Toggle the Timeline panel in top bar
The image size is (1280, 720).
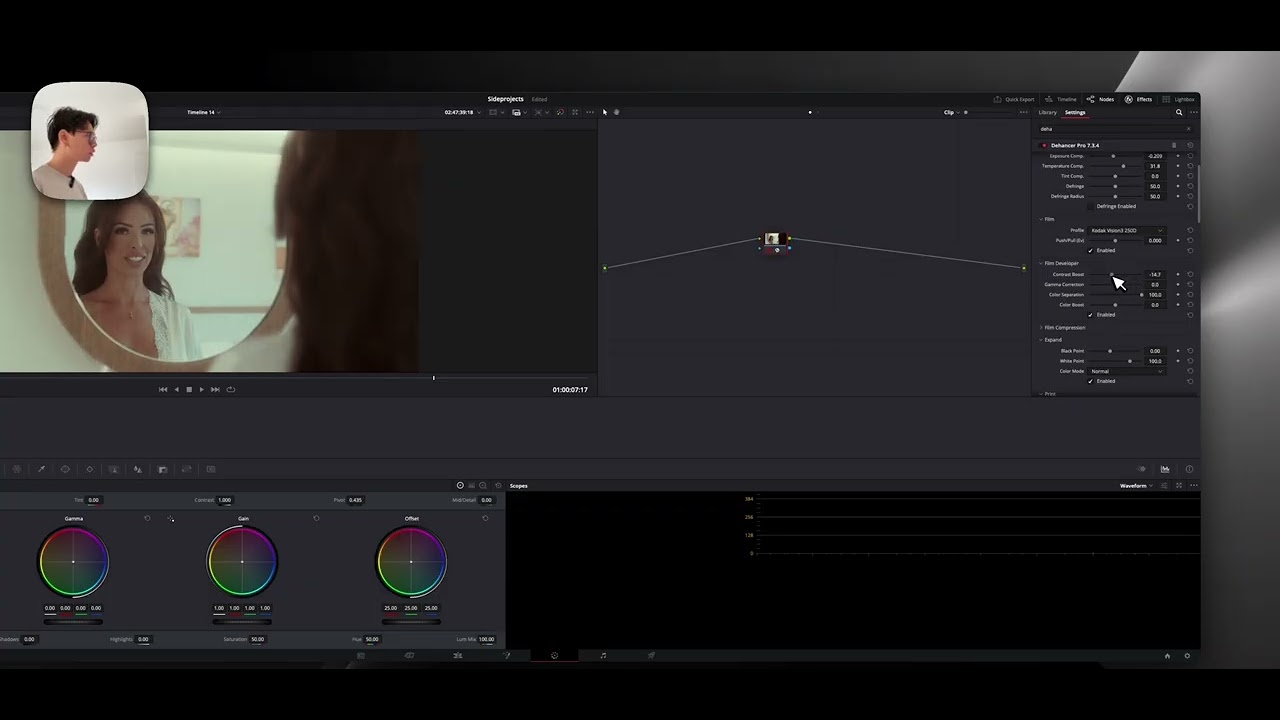(x=1060, y=99)
